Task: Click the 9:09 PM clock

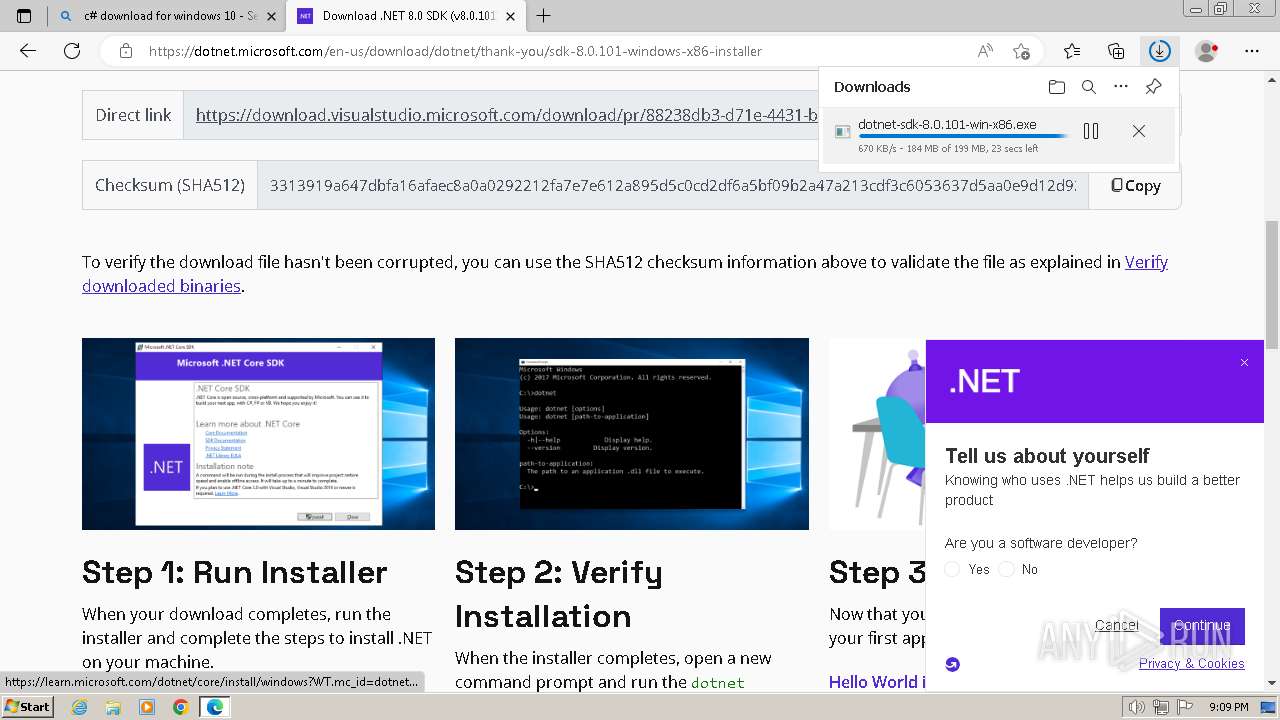Action: click(1228, 707)
